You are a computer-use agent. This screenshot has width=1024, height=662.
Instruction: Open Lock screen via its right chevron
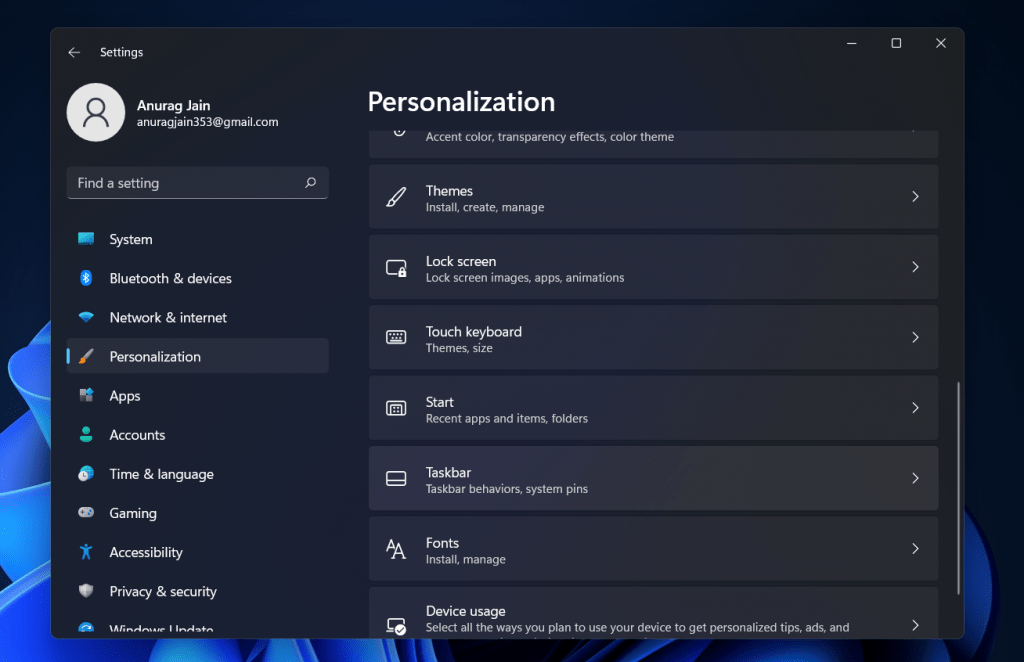pyautogui.click(x=915, y=267)
